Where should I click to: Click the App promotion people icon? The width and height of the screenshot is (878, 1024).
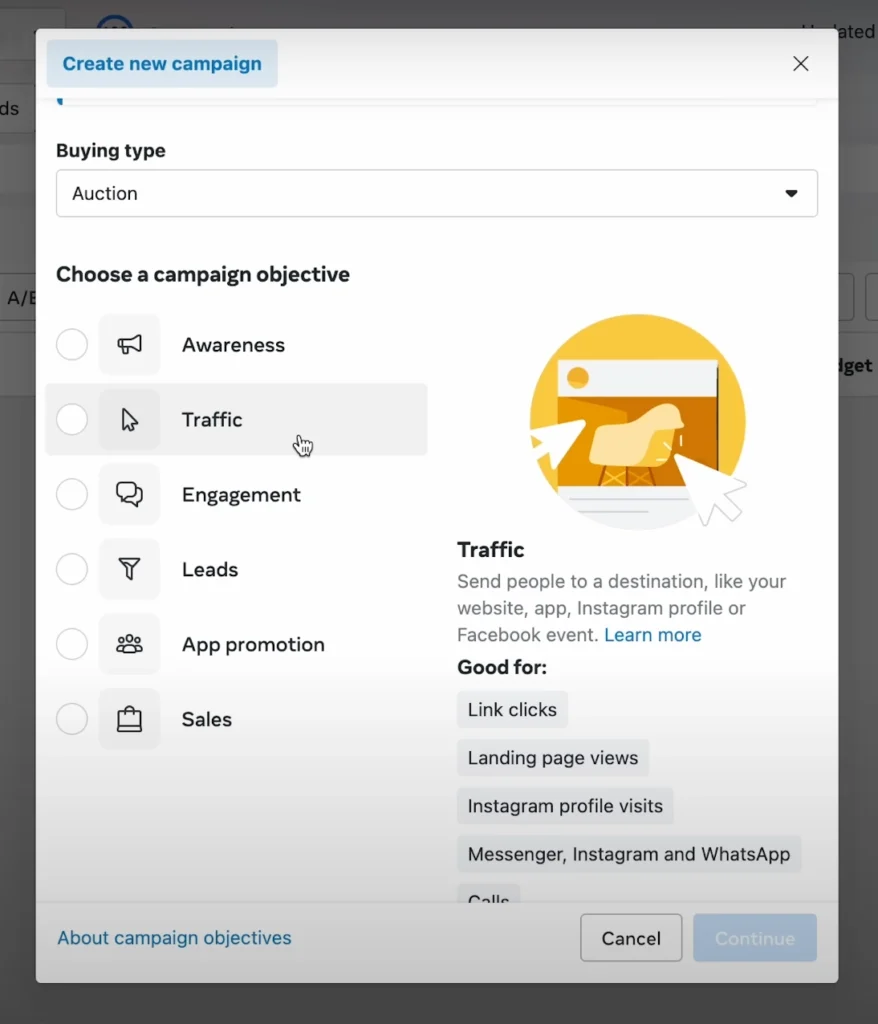pos(129,644)
